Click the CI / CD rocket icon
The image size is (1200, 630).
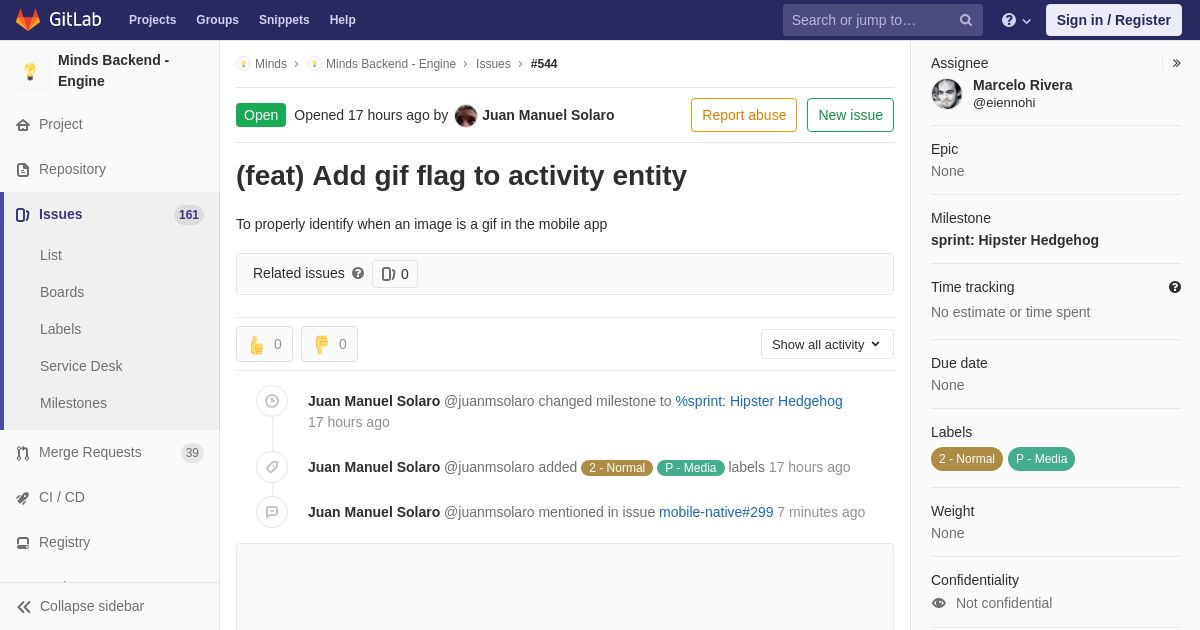(x=23, y=498)
